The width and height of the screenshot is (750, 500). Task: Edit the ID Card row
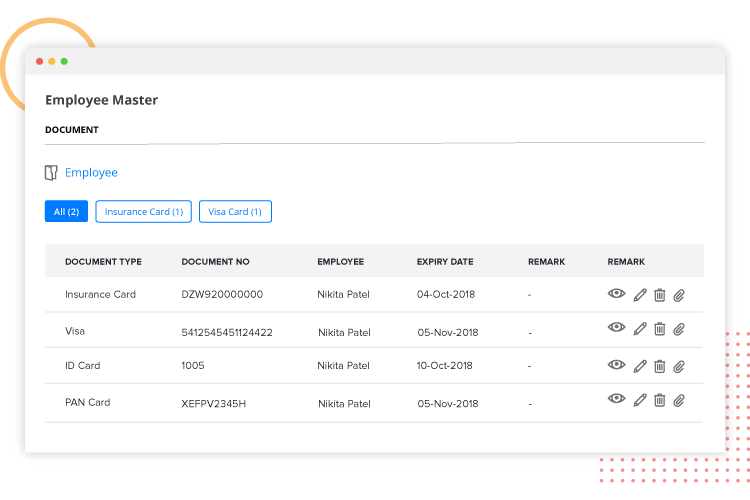[640, 366]
